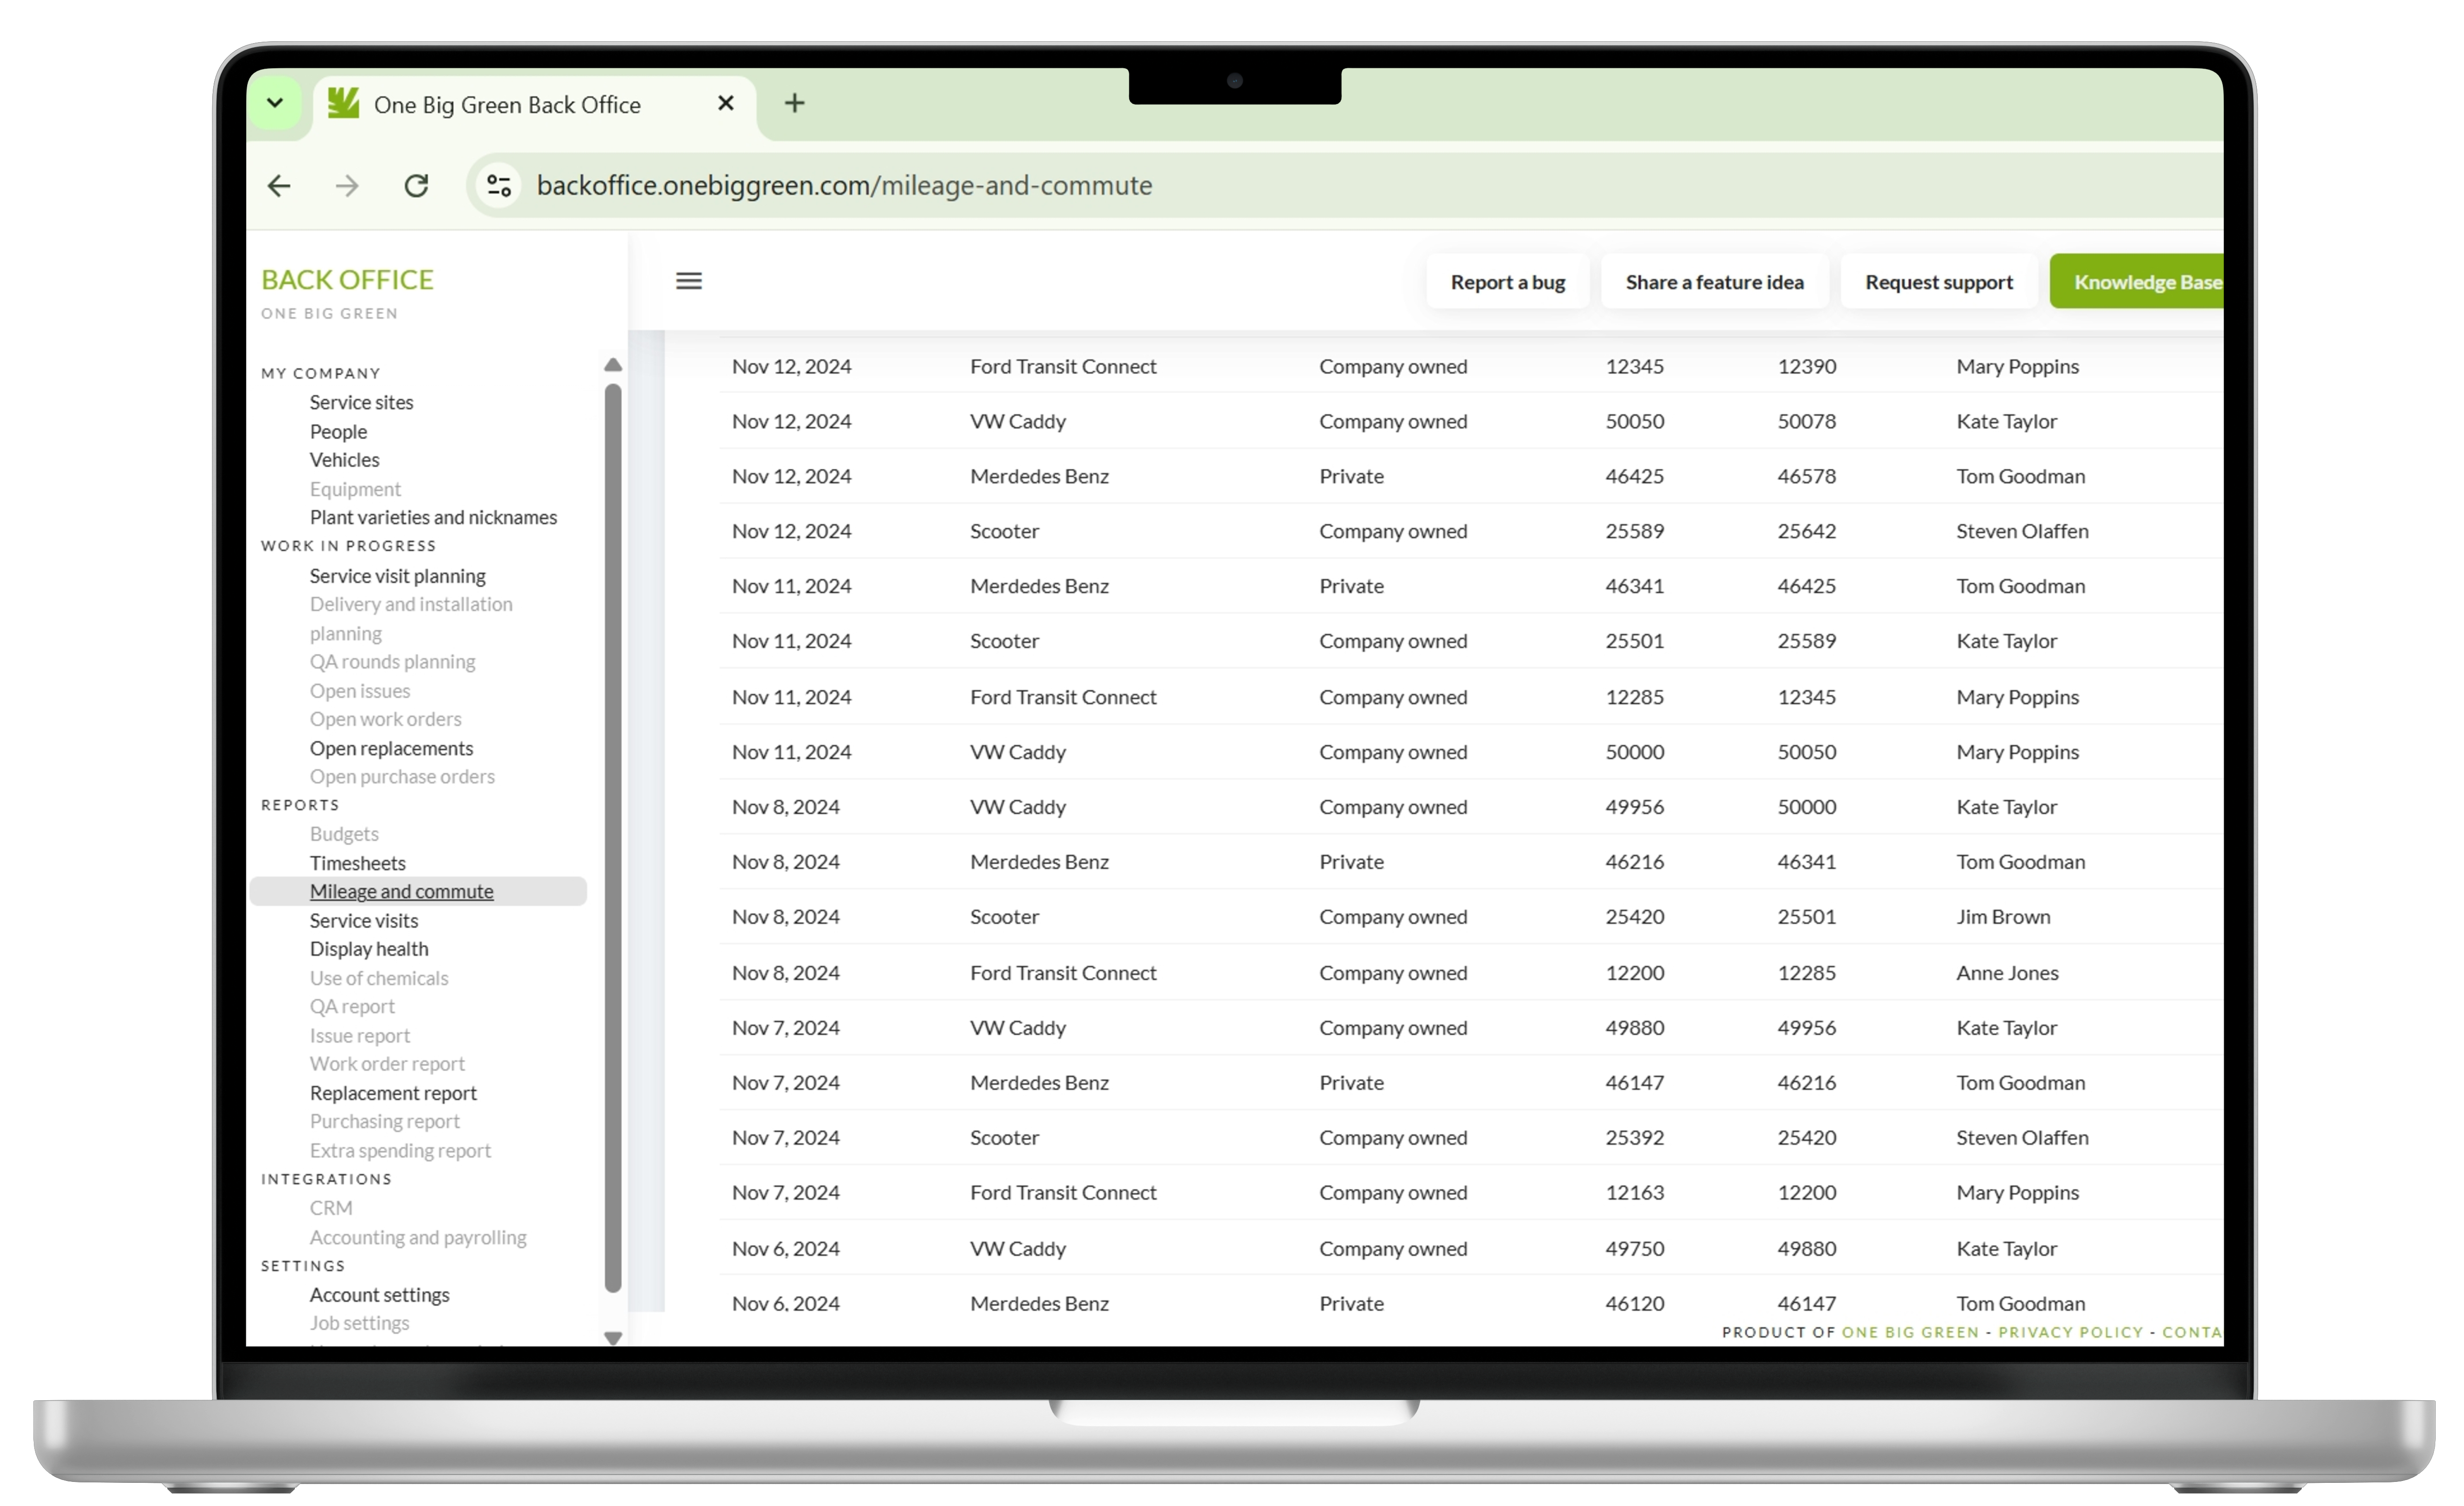Click Anne Jones driver name
This screenshot has height=1506, width=2464.
coord(2007,973)
